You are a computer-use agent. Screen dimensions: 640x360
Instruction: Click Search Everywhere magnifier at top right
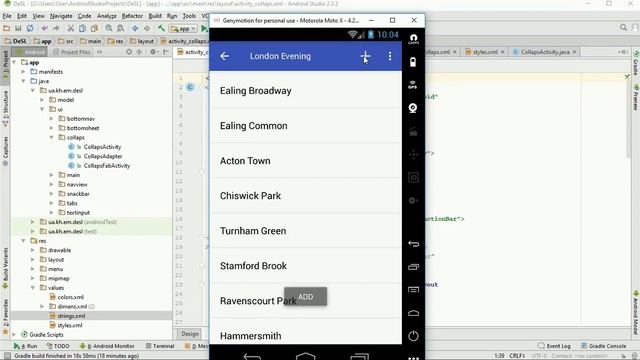pyautogui.click(x=623, y=27)
